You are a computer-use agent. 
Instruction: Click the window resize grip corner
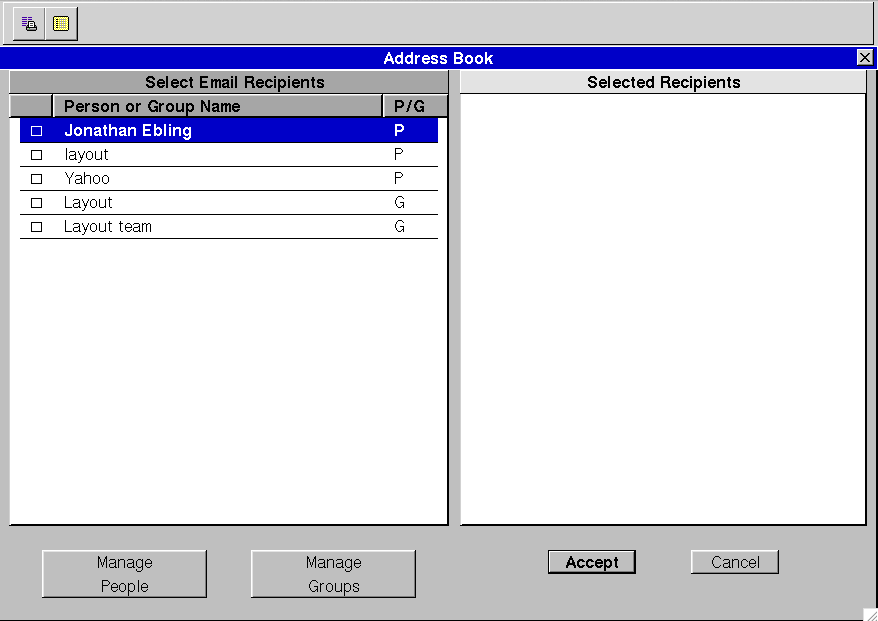[869, 613]
